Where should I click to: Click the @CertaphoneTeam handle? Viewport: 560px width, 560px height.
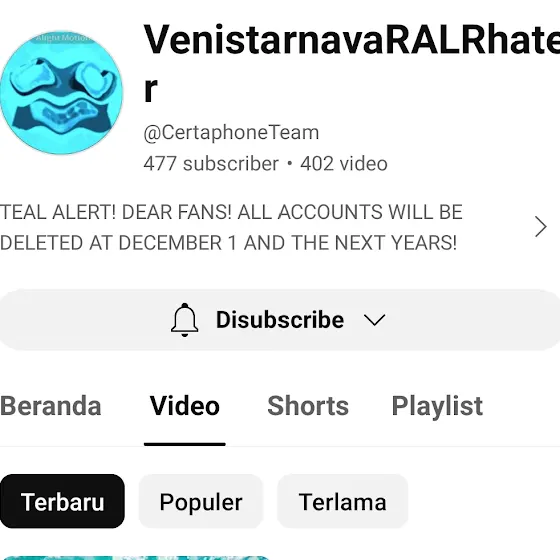pos(231,133)
